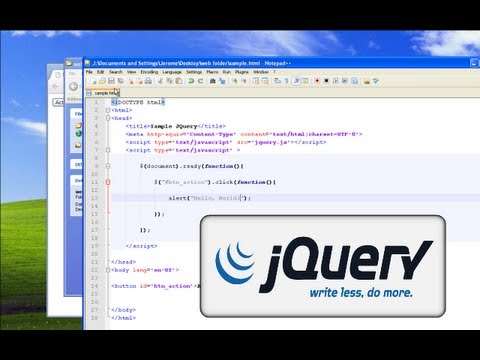The height and width of the screenshot is (360, 480).
Task: Create a new document with the New toolbar icon
Action: [94, 81]
